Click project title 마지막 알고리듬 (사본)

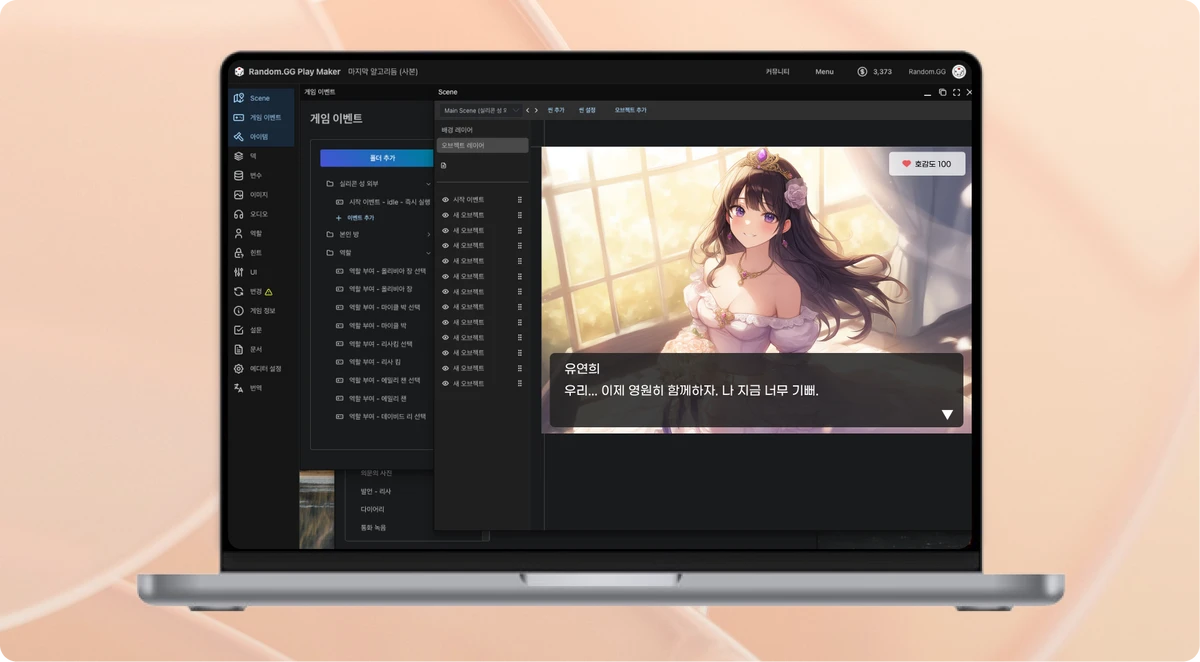(x=383, y=72)
